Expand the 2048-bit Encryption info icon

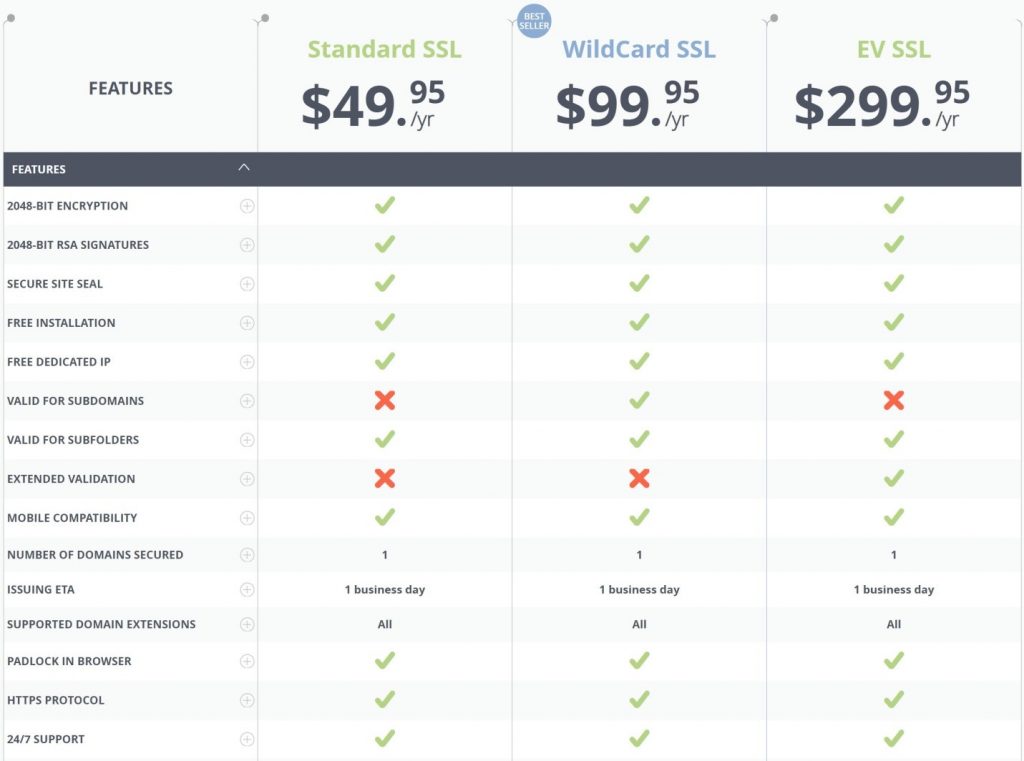pyautogui.click(x=247, y=206)
